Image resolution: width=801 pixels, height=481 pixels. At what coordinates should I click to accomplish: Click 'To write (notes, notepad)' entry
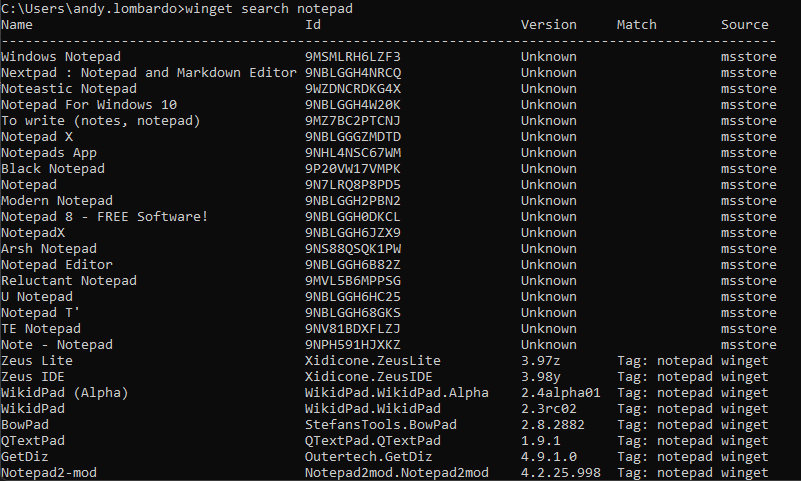[101, 121]
